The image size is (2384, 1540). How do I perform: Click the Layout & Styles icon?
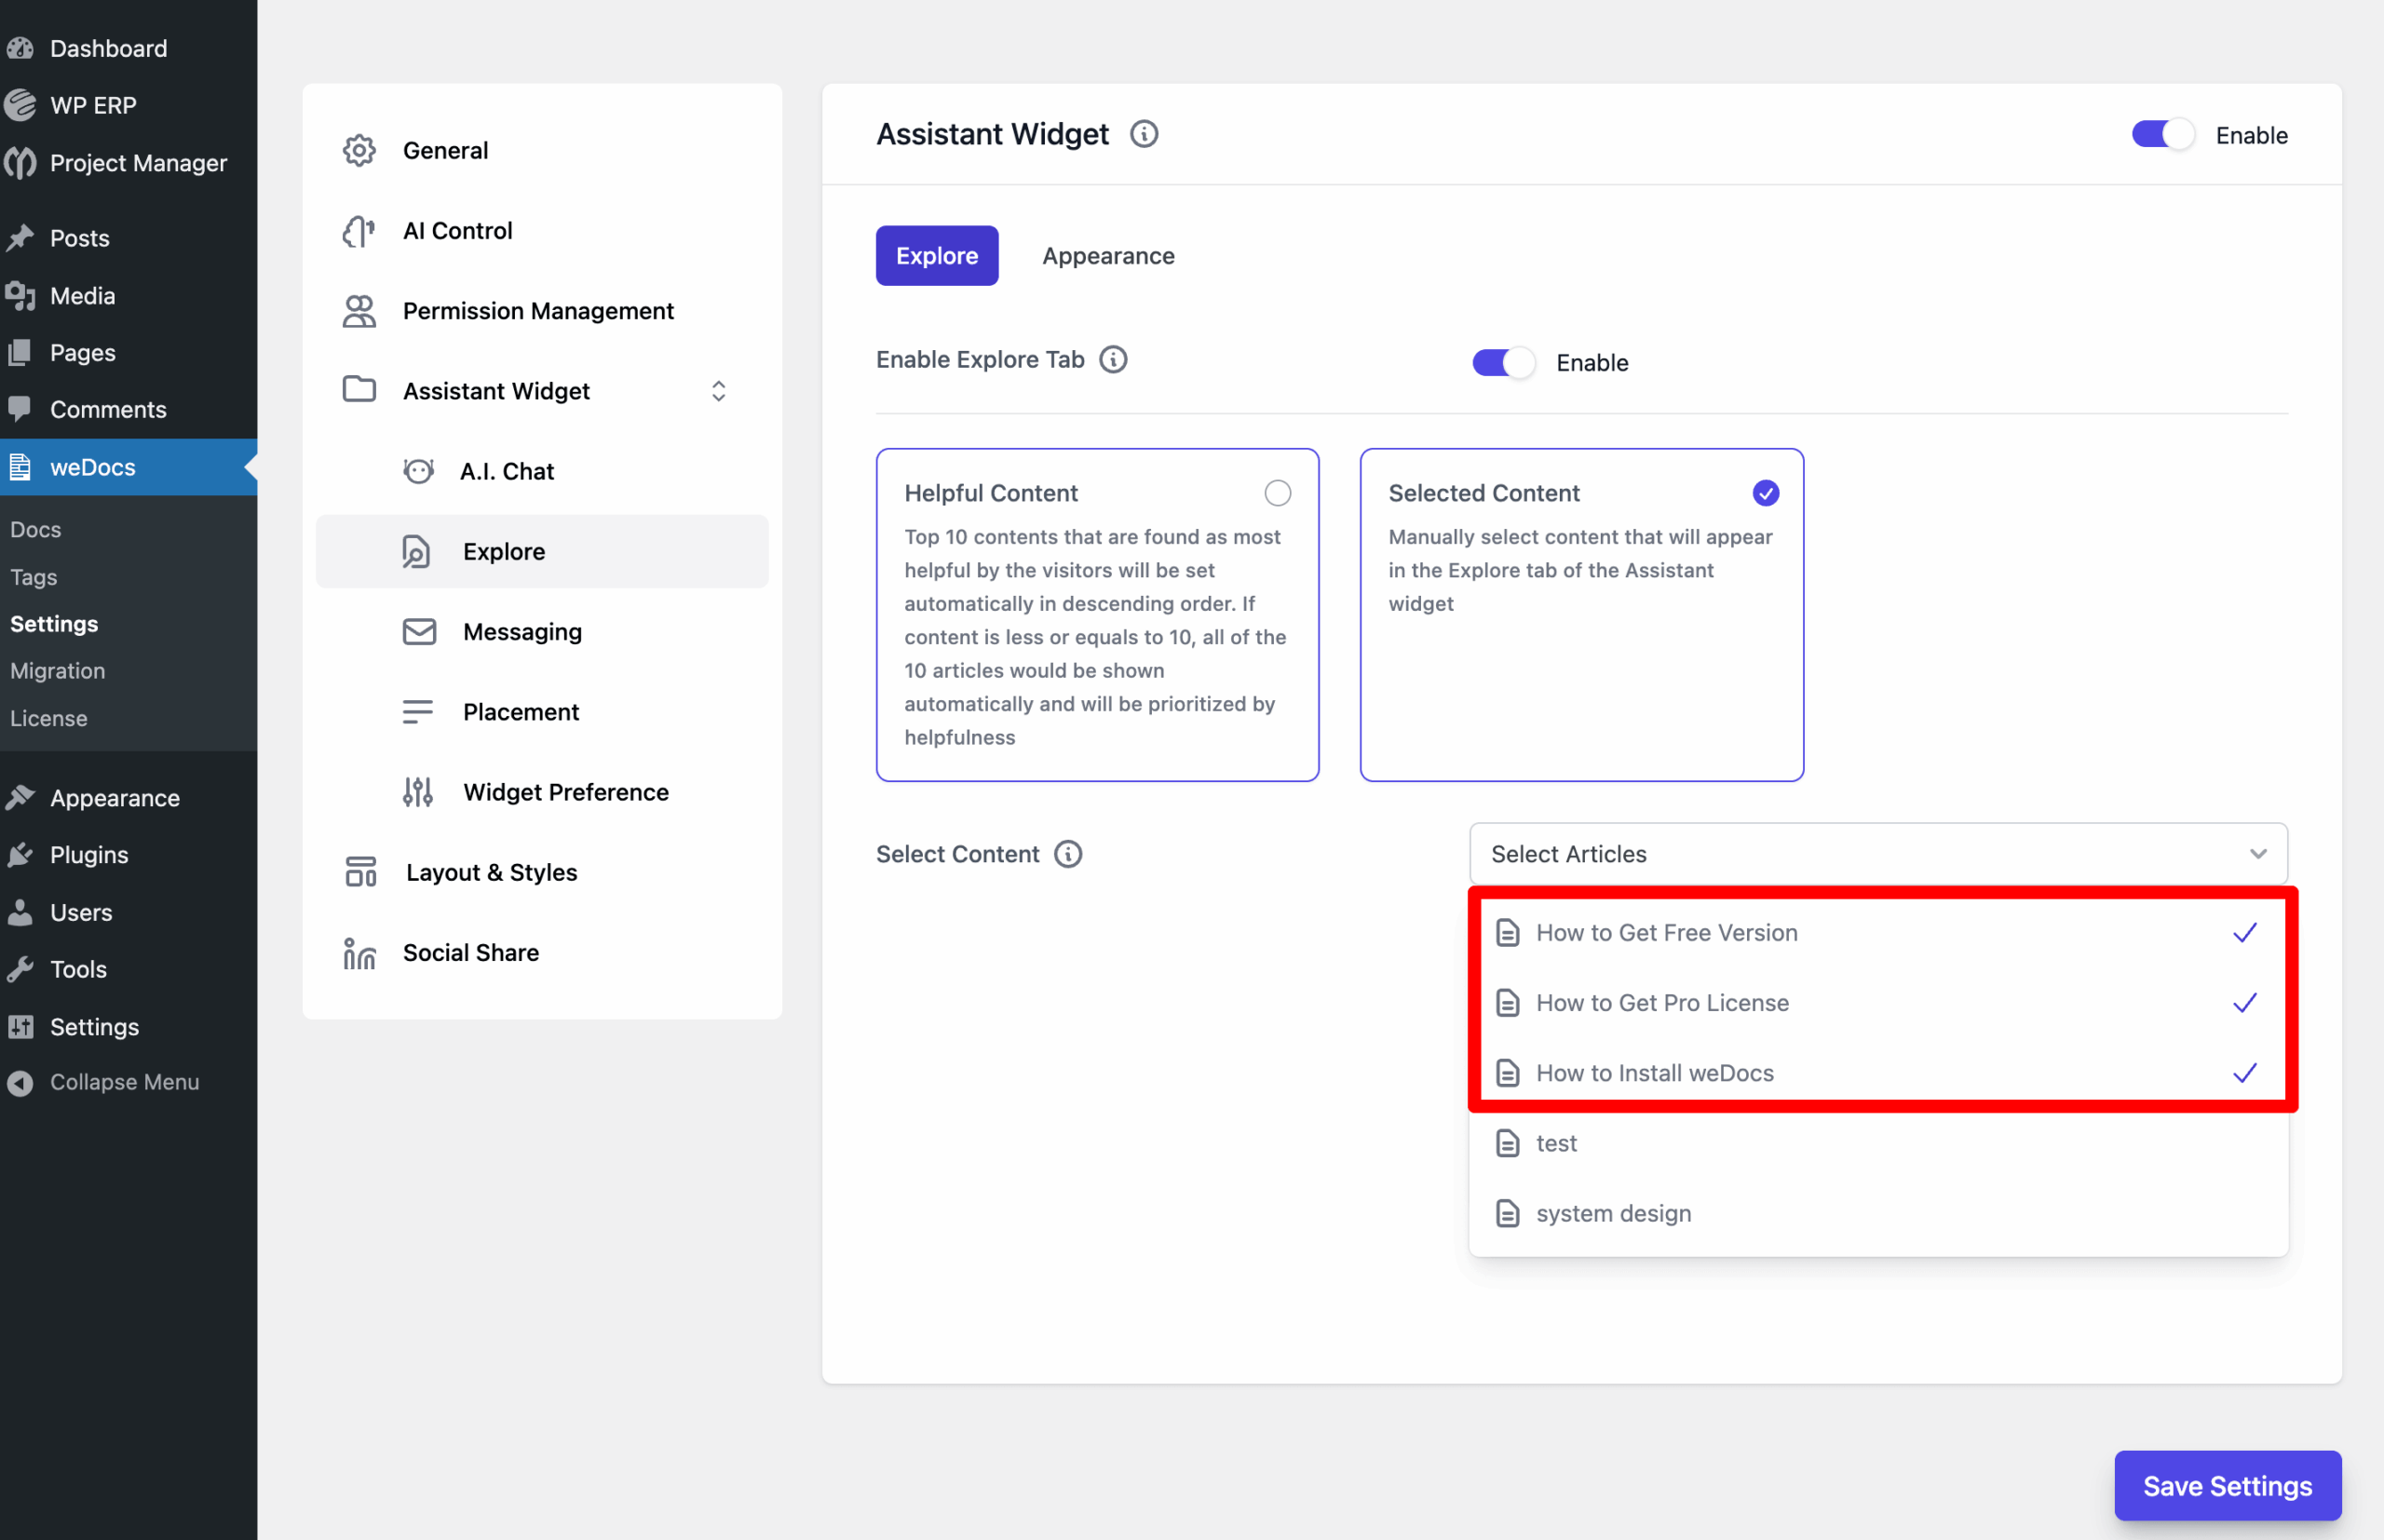tap(360, 872)
